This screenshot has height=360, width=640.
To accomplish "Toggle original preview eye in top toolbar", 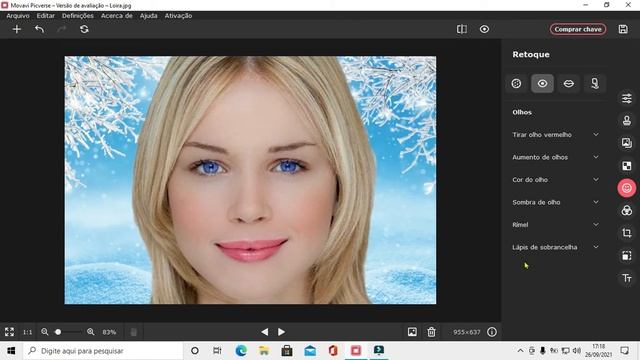I will point(484,29).
